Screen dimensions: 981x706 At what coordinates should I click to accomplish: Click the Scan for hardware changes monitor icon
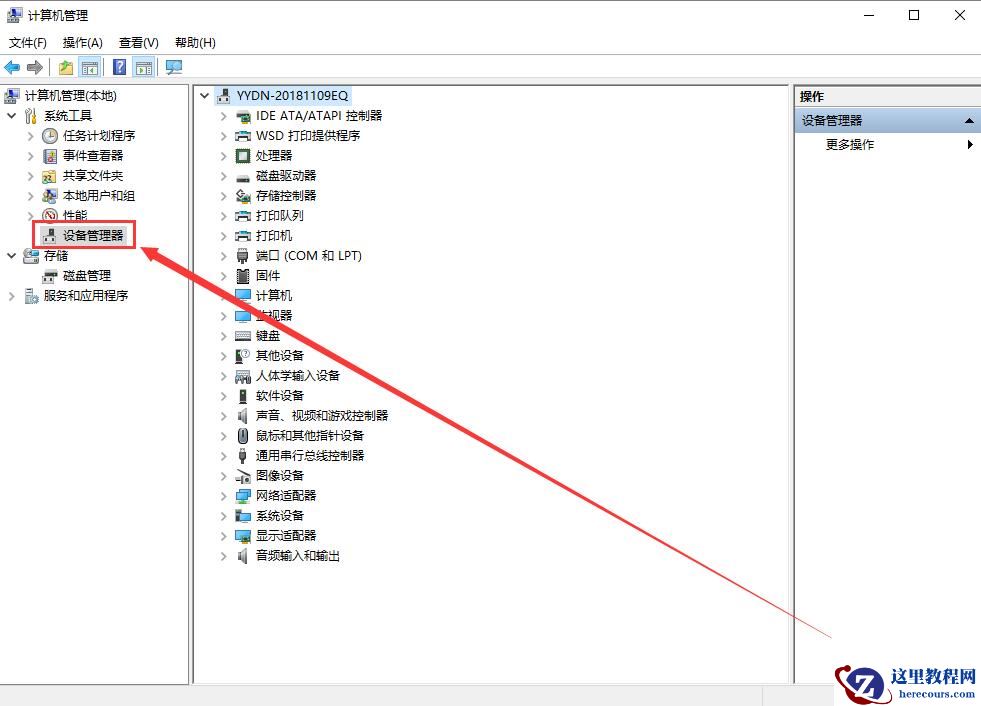174,67
